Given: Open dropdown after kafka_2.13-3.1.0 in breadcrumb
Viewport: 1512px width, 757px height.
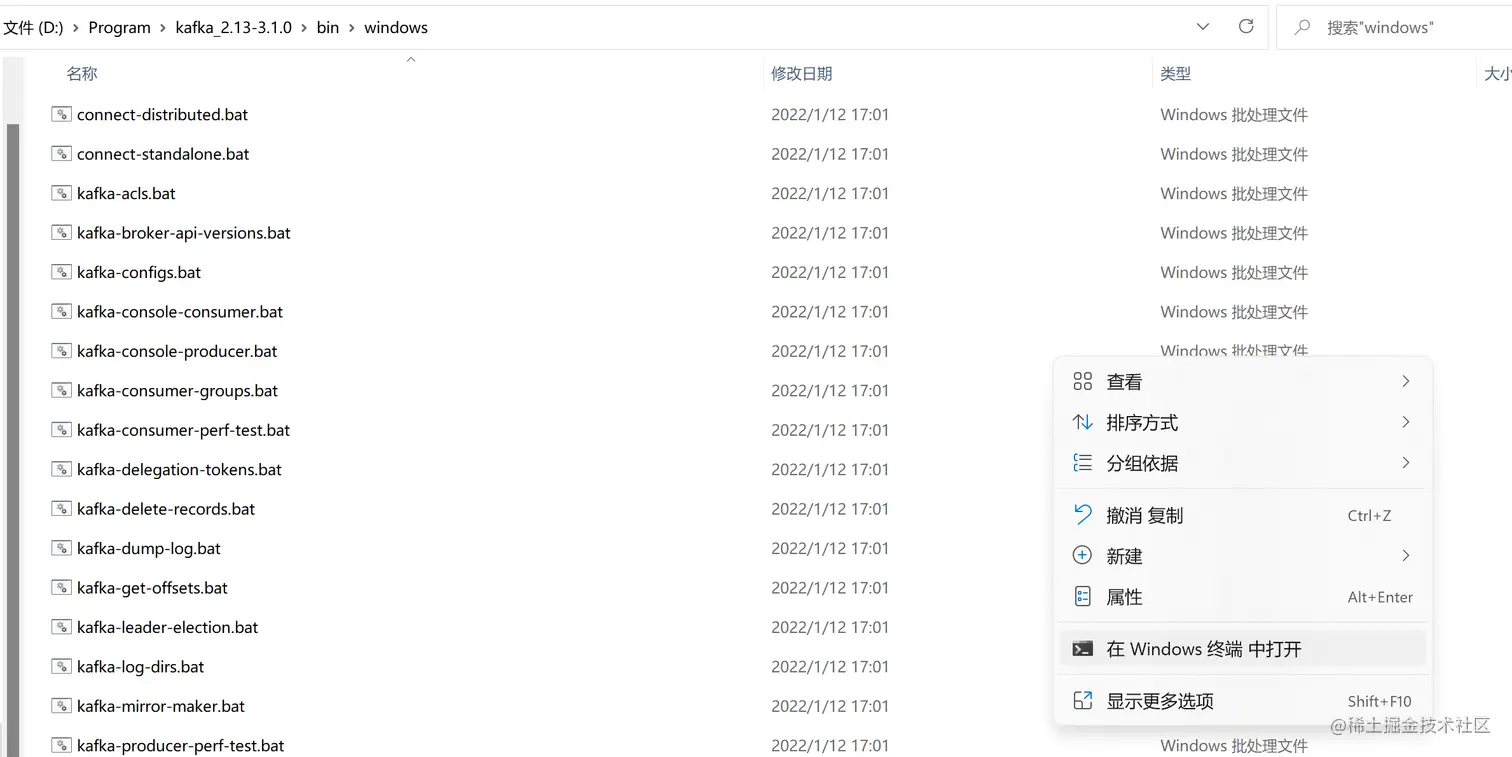Looking at the screenshot, I should tap(304, 28).
